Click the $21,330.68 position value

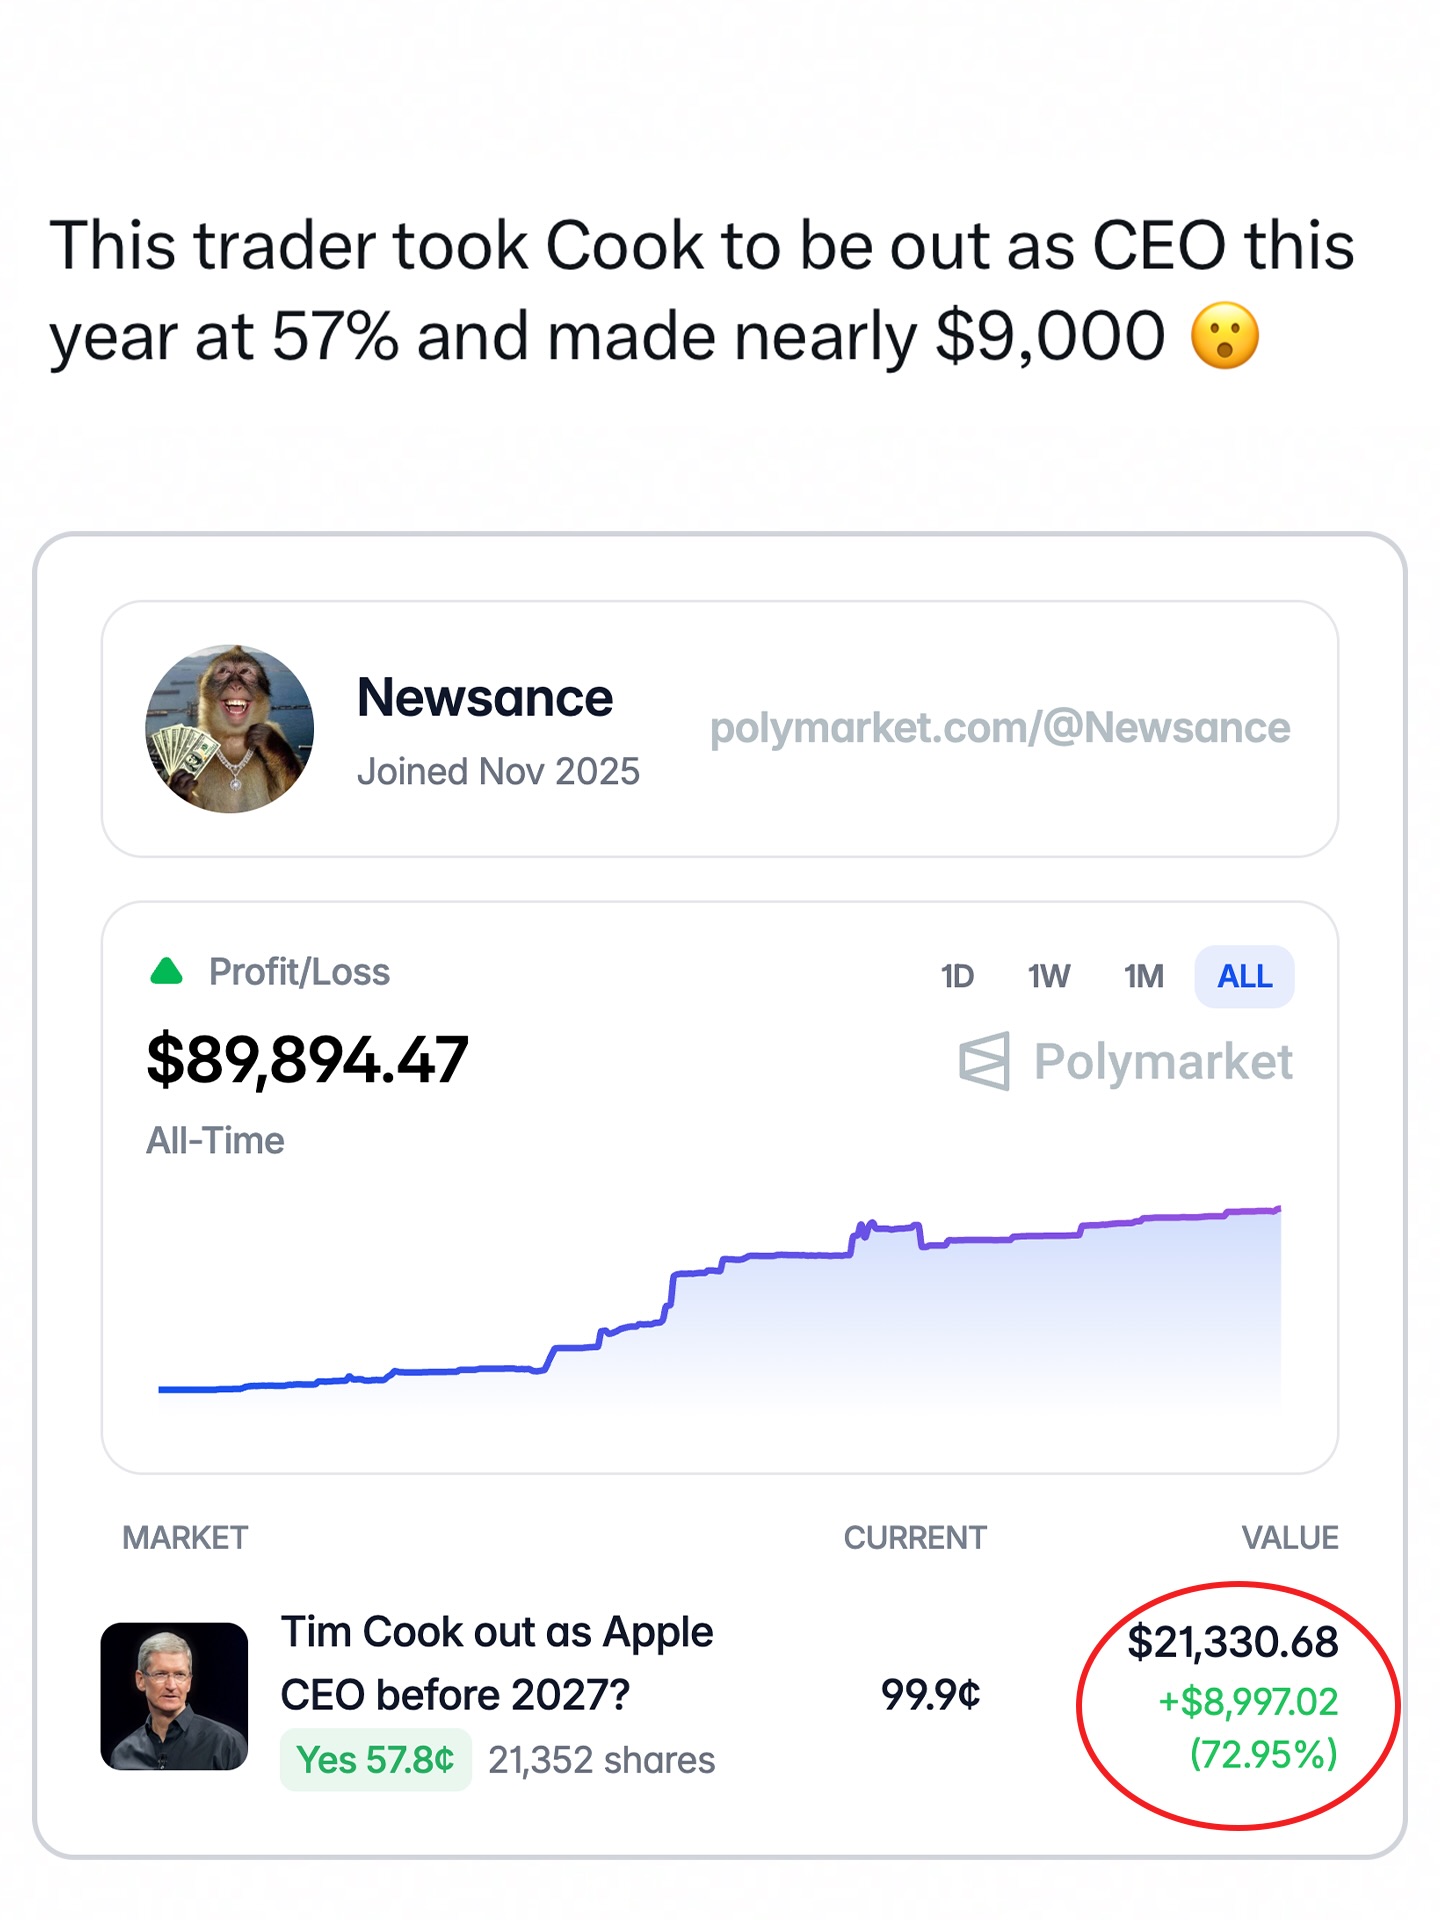pyautogui.click(x=1232, y=1642)
